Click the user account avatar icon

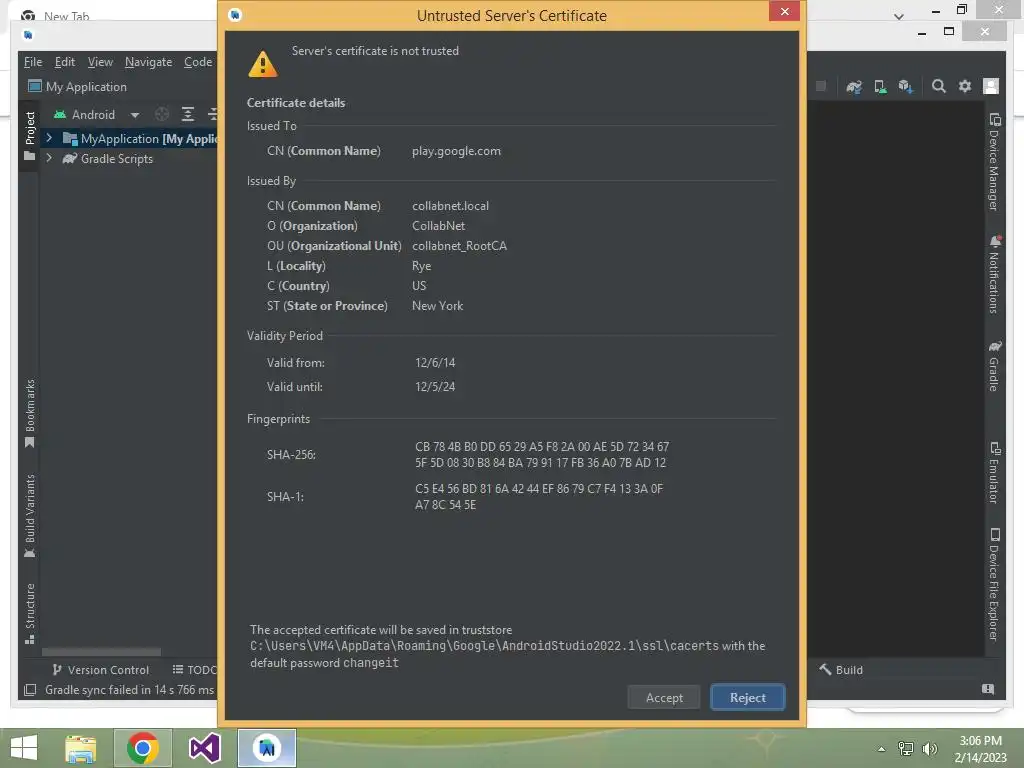click(991, 86)
